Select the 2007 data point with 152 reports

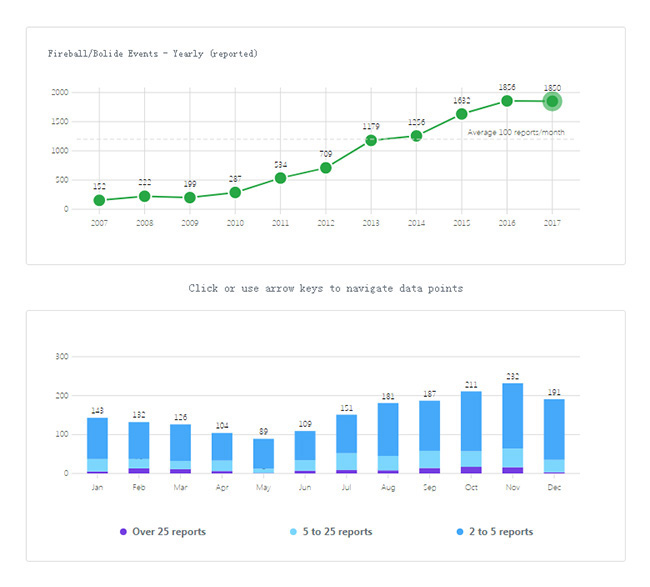point(99,201)
